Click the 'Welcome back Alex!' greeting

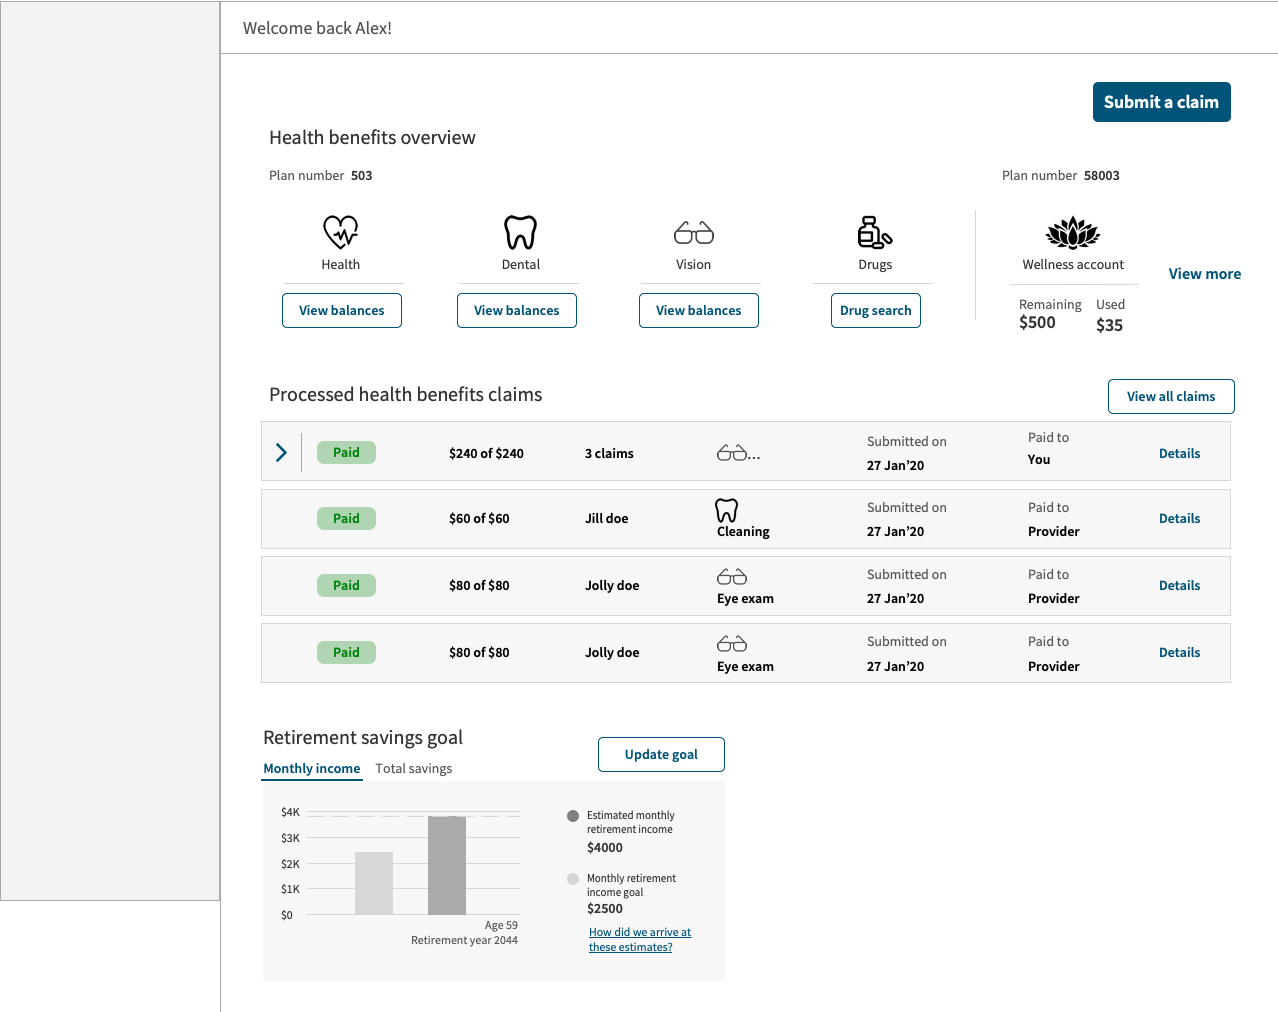tap(317, 28)
